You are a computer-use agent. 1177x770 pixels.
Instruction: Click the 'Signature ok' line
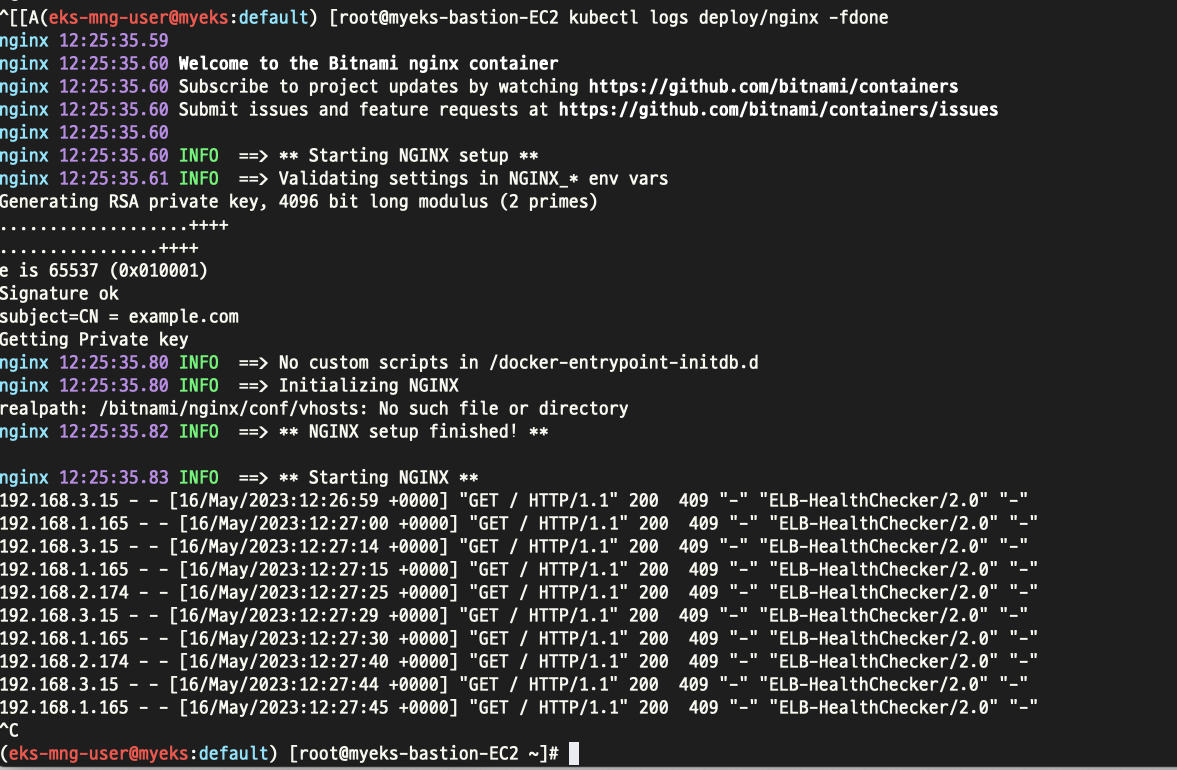[x=59, y=294]
